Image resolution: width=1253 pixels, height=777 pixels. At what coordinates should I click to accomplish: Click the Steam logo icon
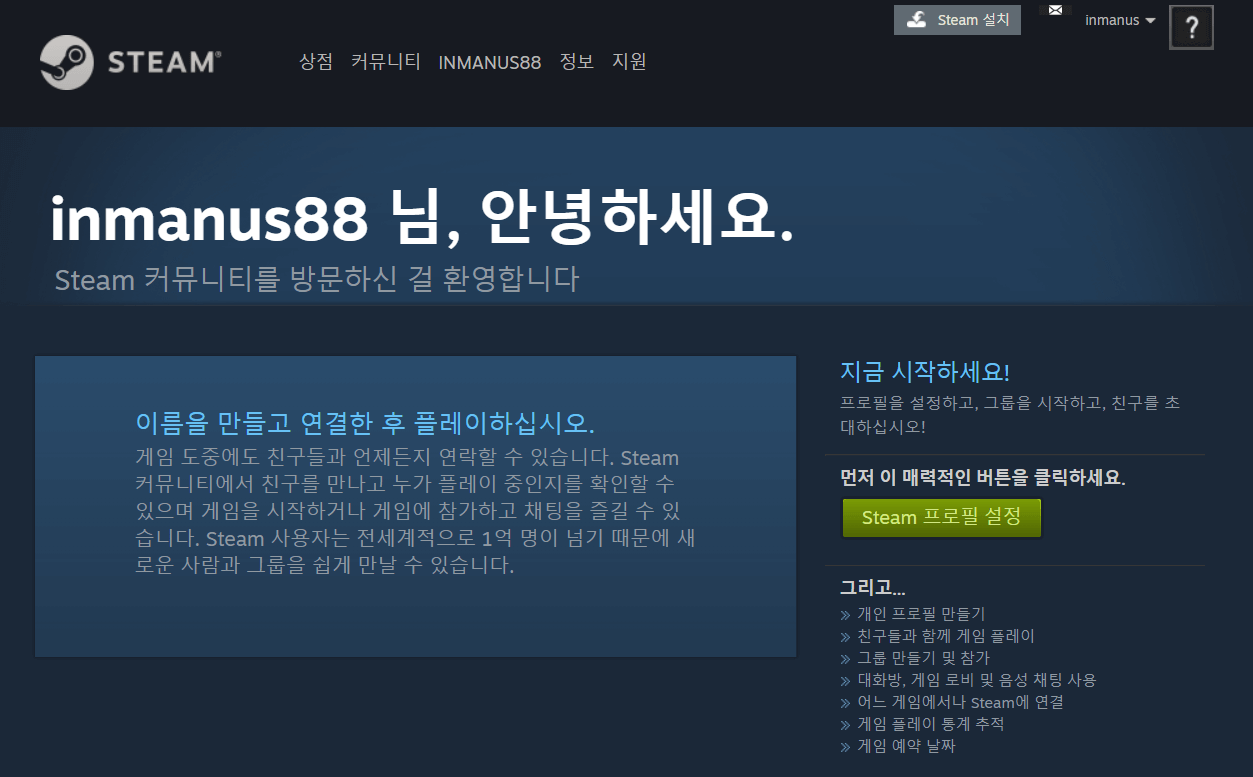coord(67,62)
